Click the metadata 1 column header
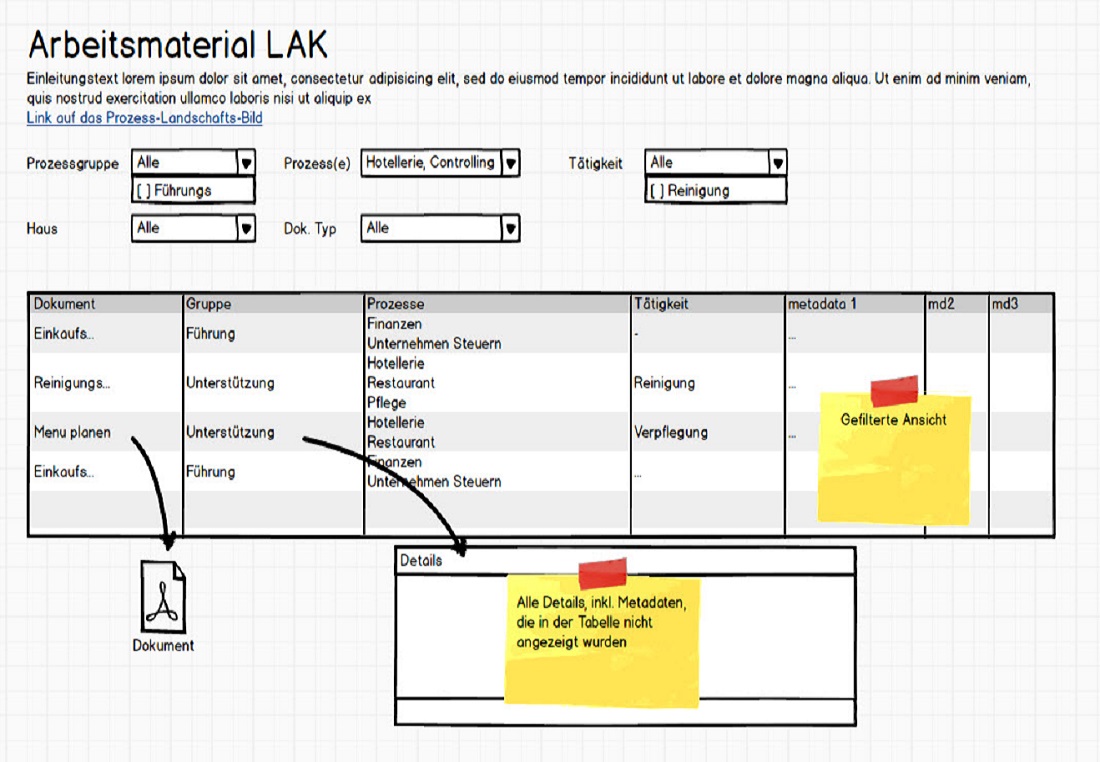The image size is (1100, 762). coord(822,303)
